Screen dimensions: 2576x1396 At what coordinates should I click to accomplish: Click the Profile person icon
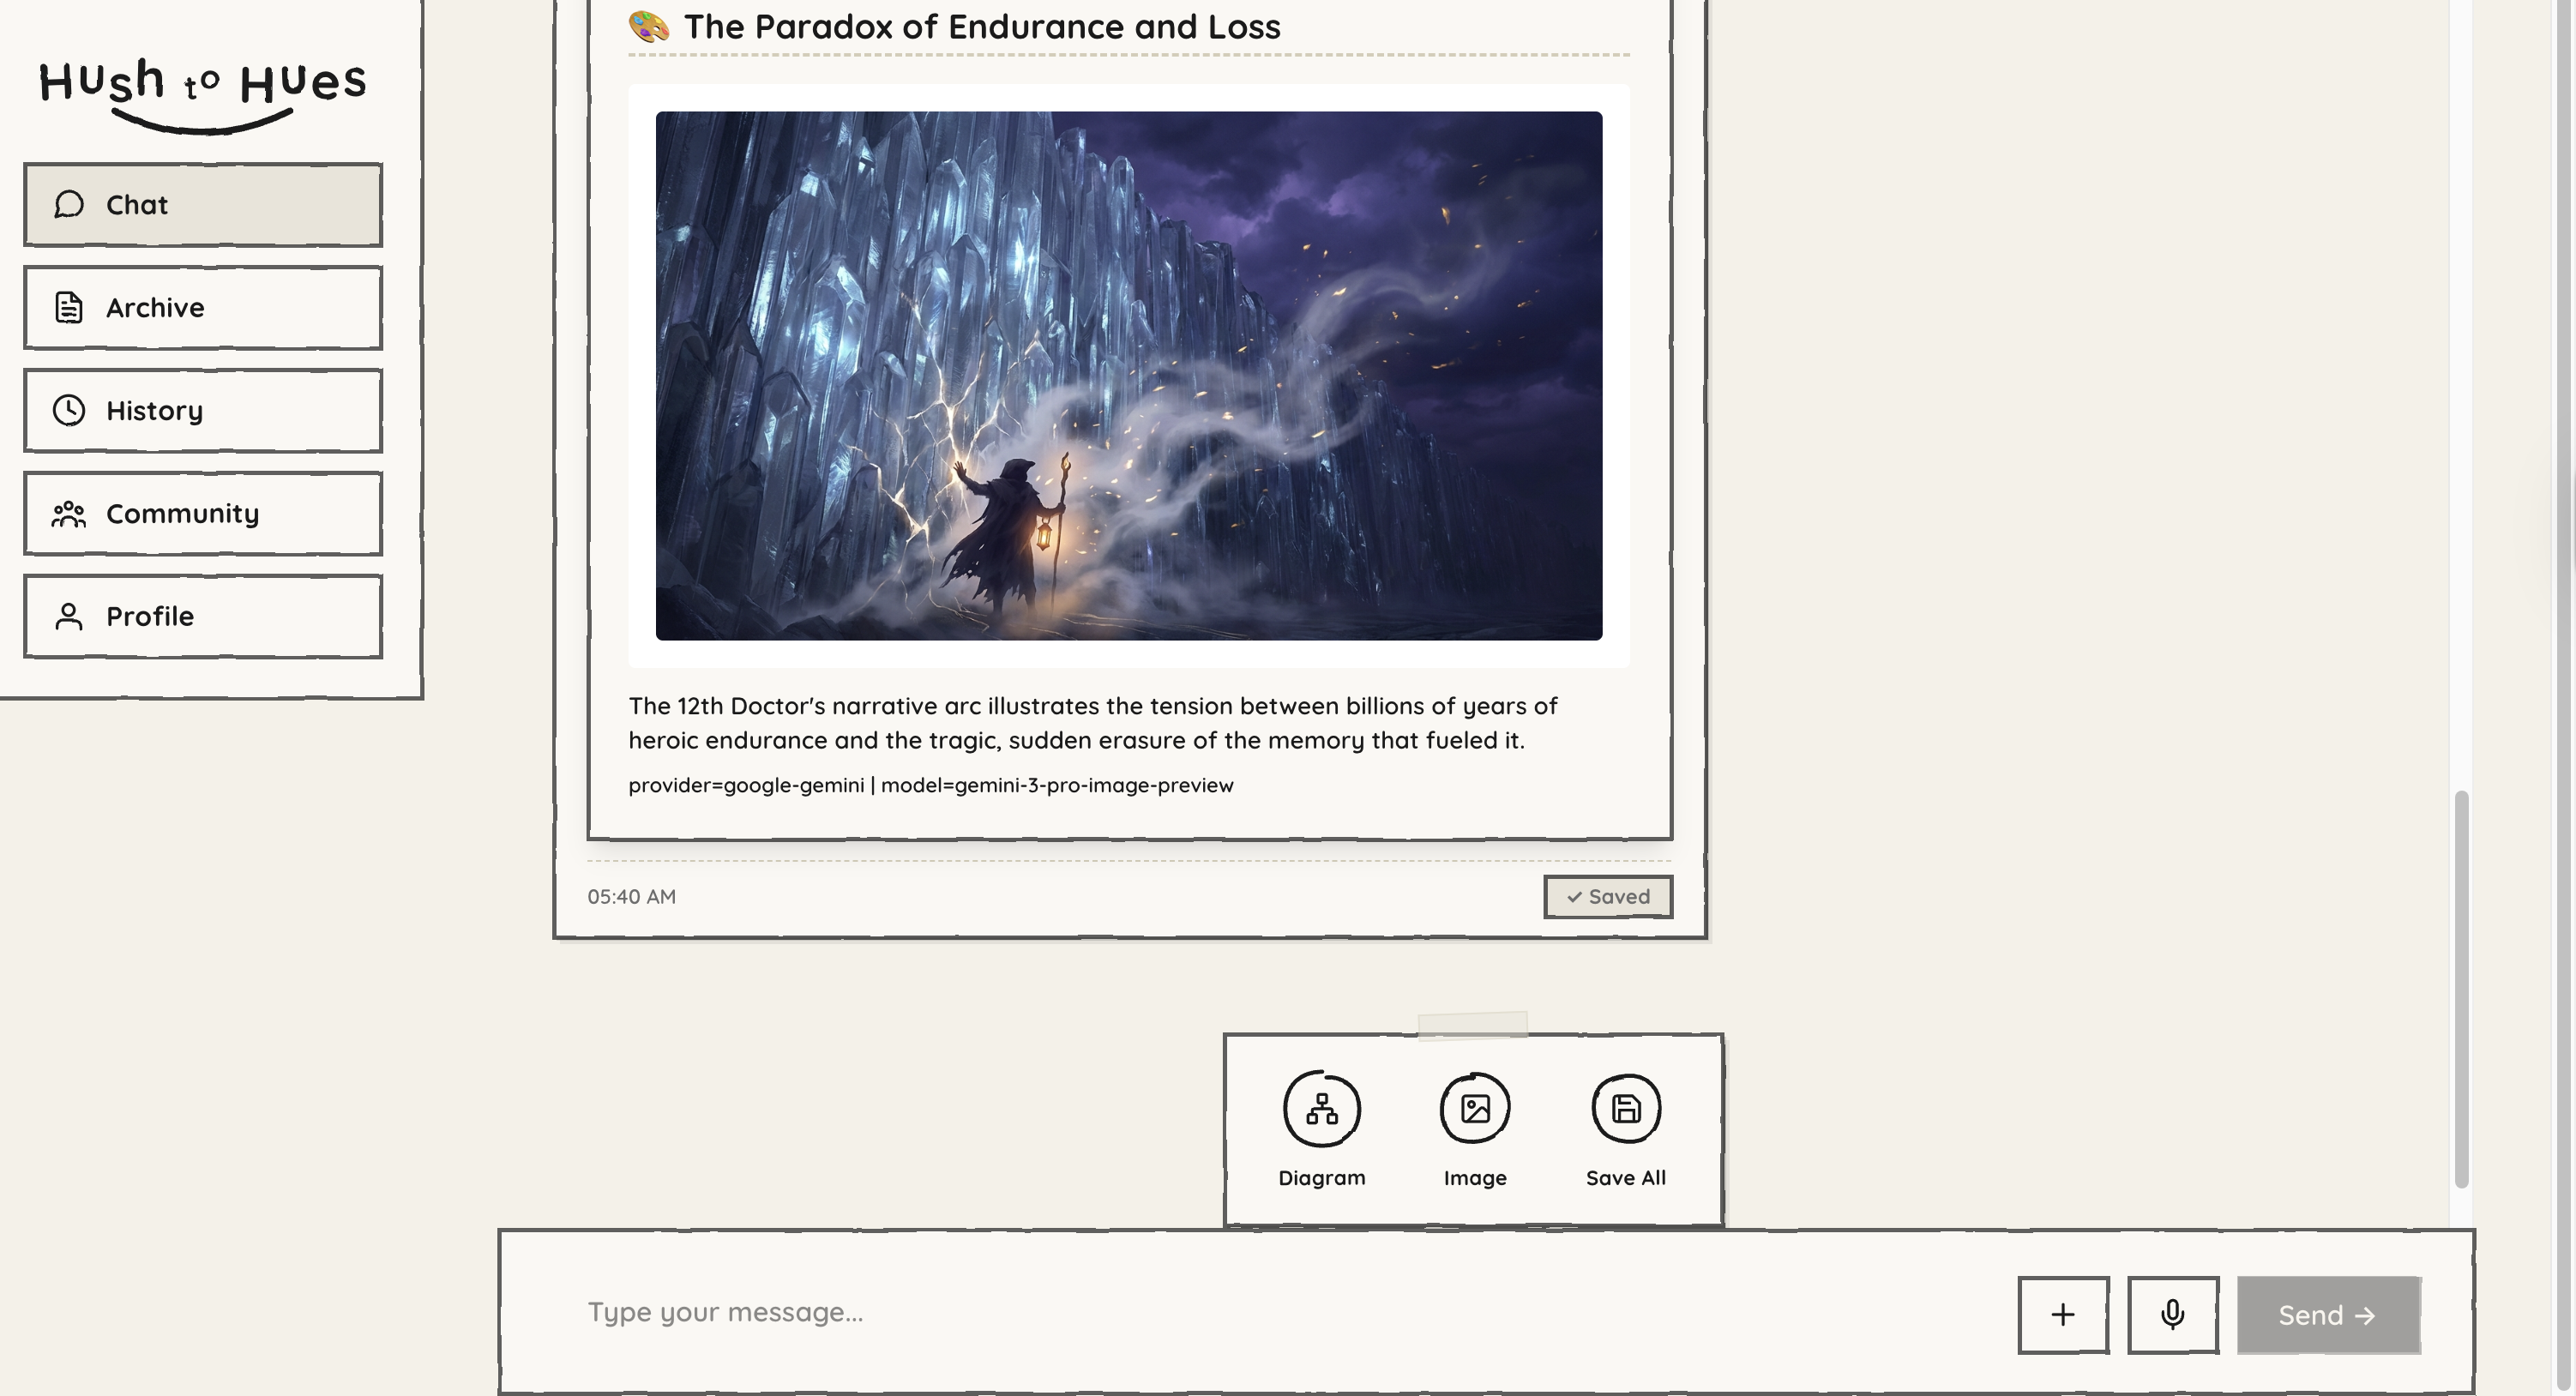[x=68, y=617]
